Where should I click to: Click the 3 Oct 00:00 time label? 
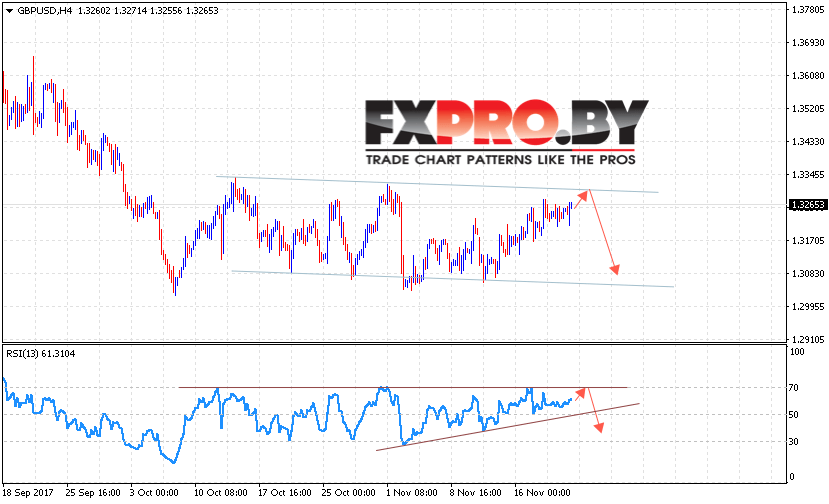pyautogui.click(x=154, y=492)
